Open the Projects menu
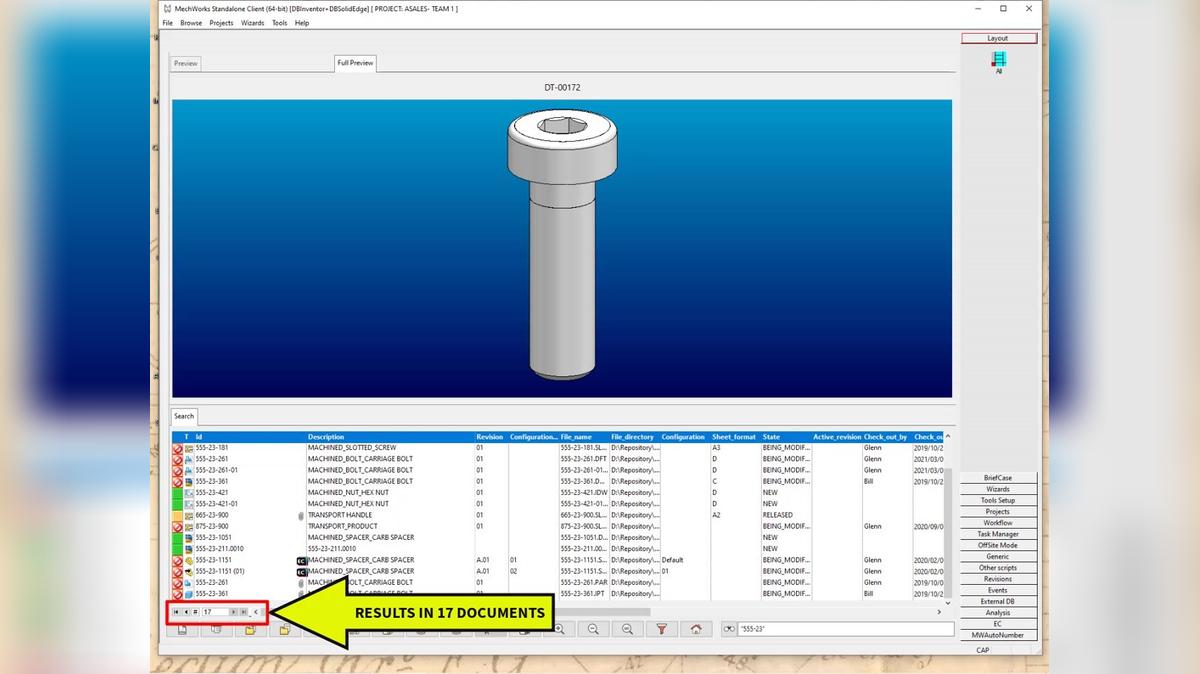 221,23
